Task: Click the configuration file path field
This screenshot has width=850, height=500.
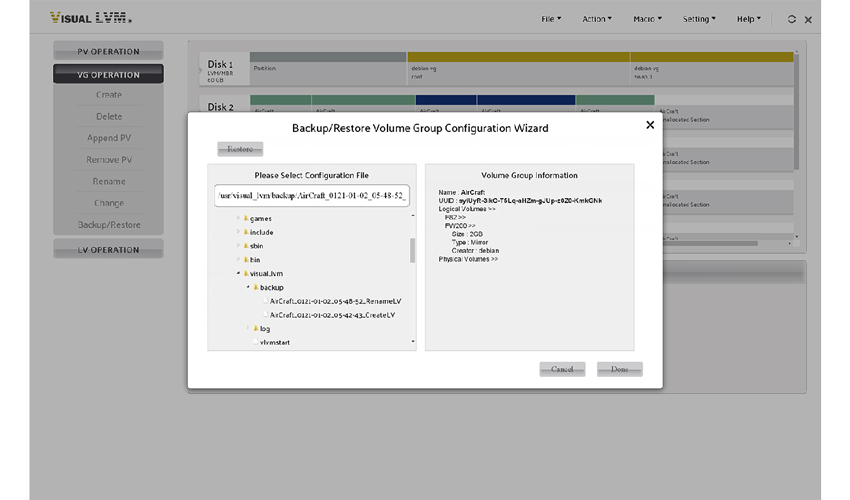Action: [x=311, y=197]
